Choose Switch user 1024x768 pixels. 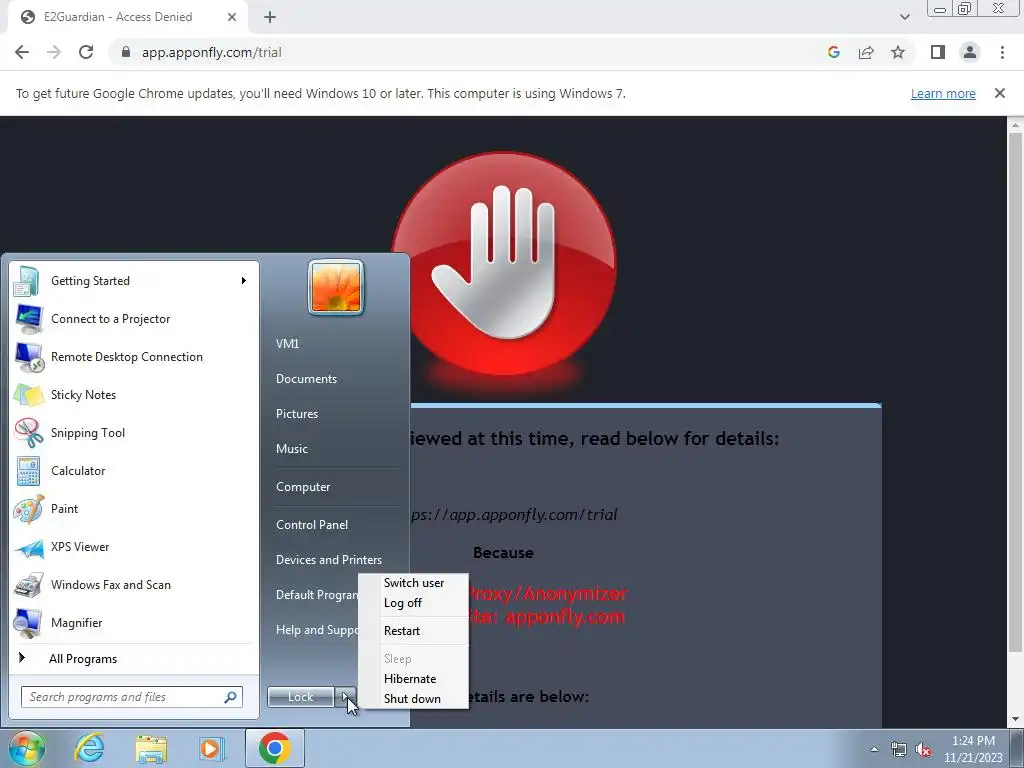point(413,583)
